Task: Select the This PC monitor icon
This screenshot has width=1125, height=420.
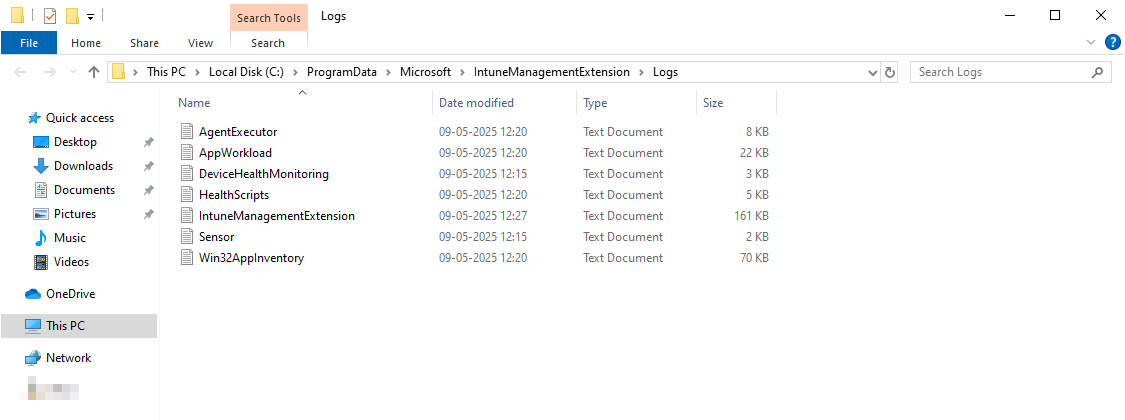Action: (x=33, y=325)
